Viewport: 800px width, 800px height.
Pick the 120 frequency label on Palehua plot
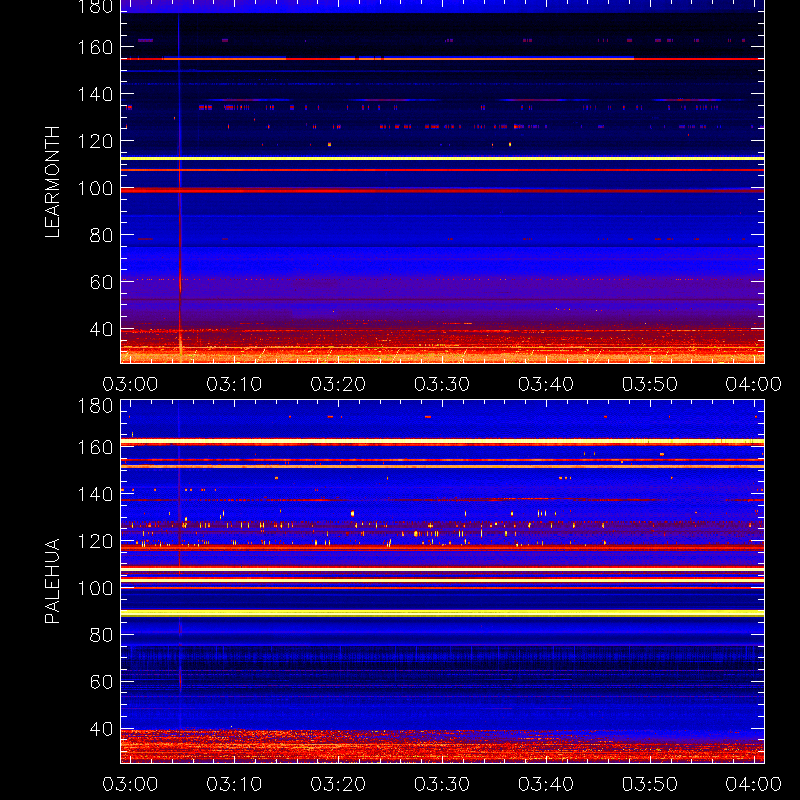tap(95, 541)
